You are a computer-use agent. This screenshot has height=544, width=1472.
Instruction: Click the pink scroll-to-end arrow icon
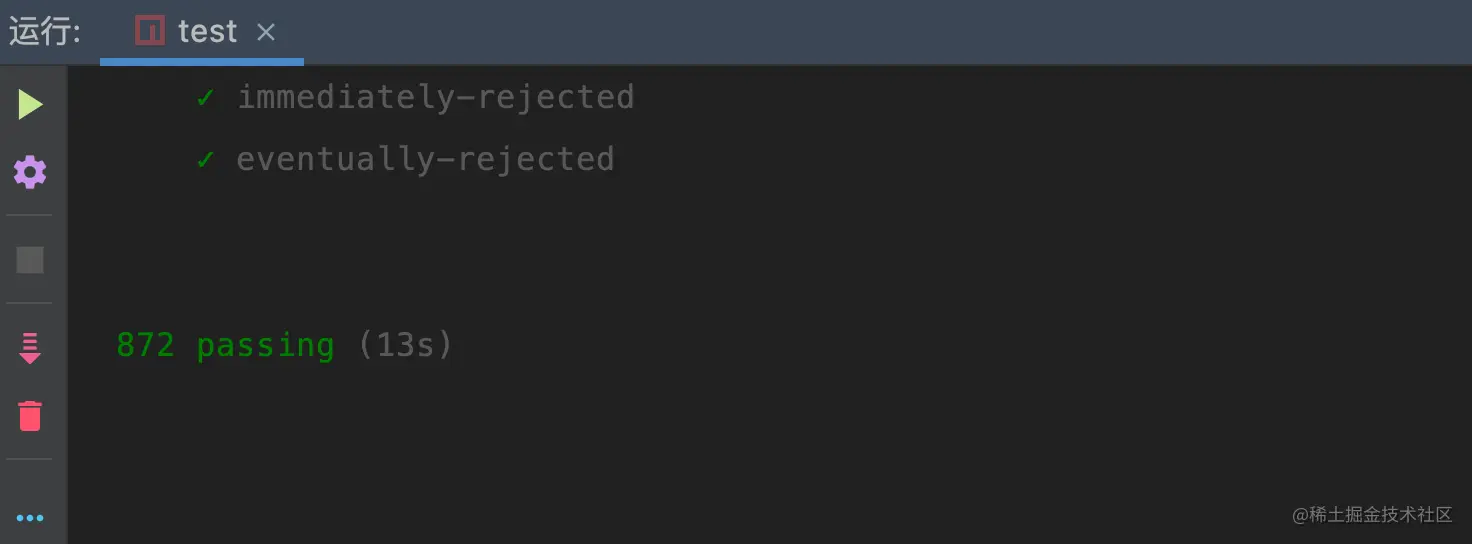click(30, 348)
